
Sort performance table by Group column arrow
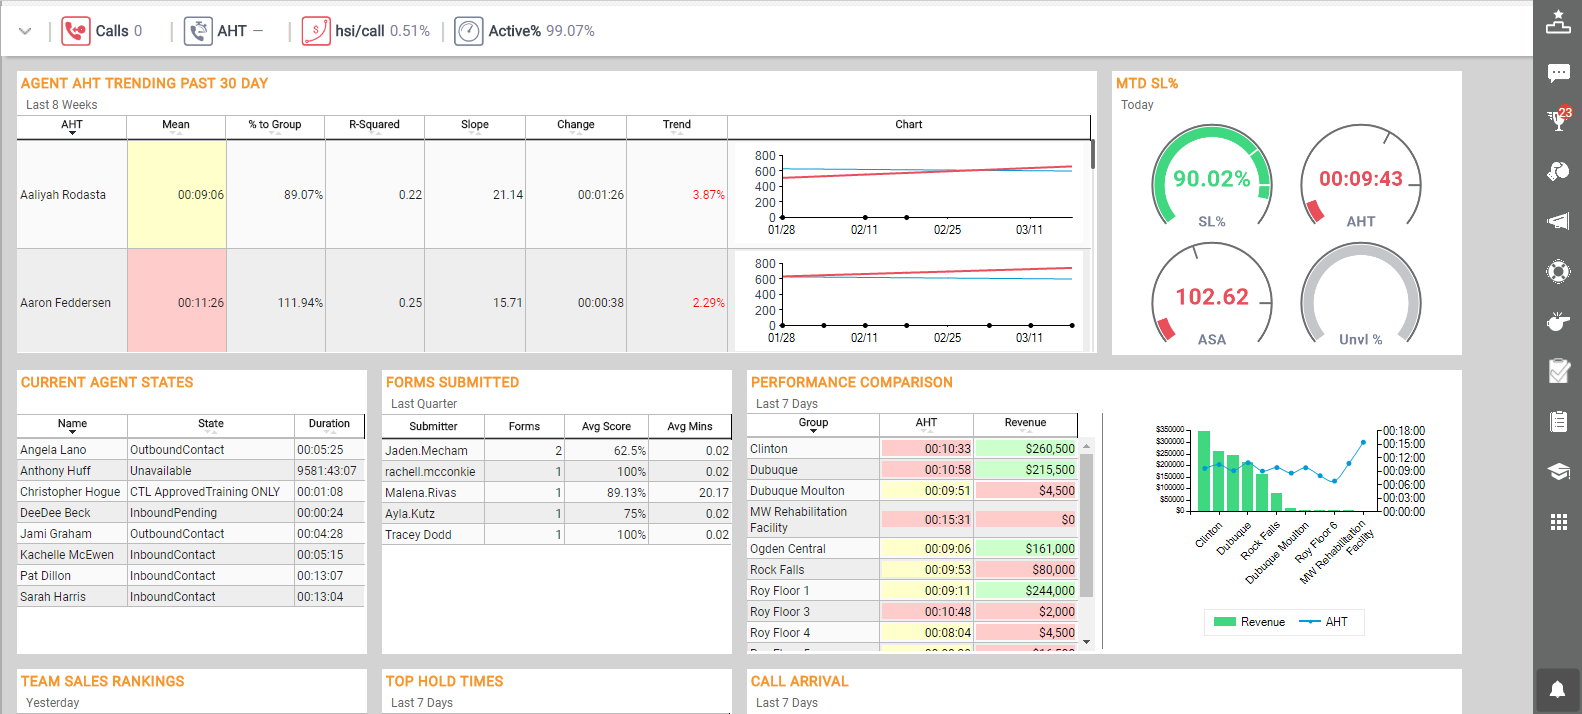(x=813, y=431)
